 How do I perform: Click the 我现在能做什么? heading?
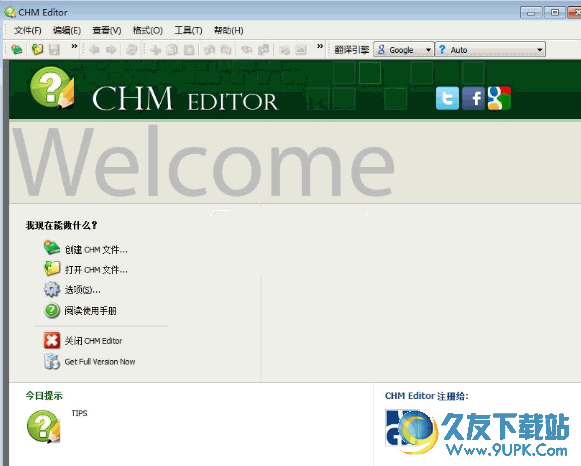[62, 225]
